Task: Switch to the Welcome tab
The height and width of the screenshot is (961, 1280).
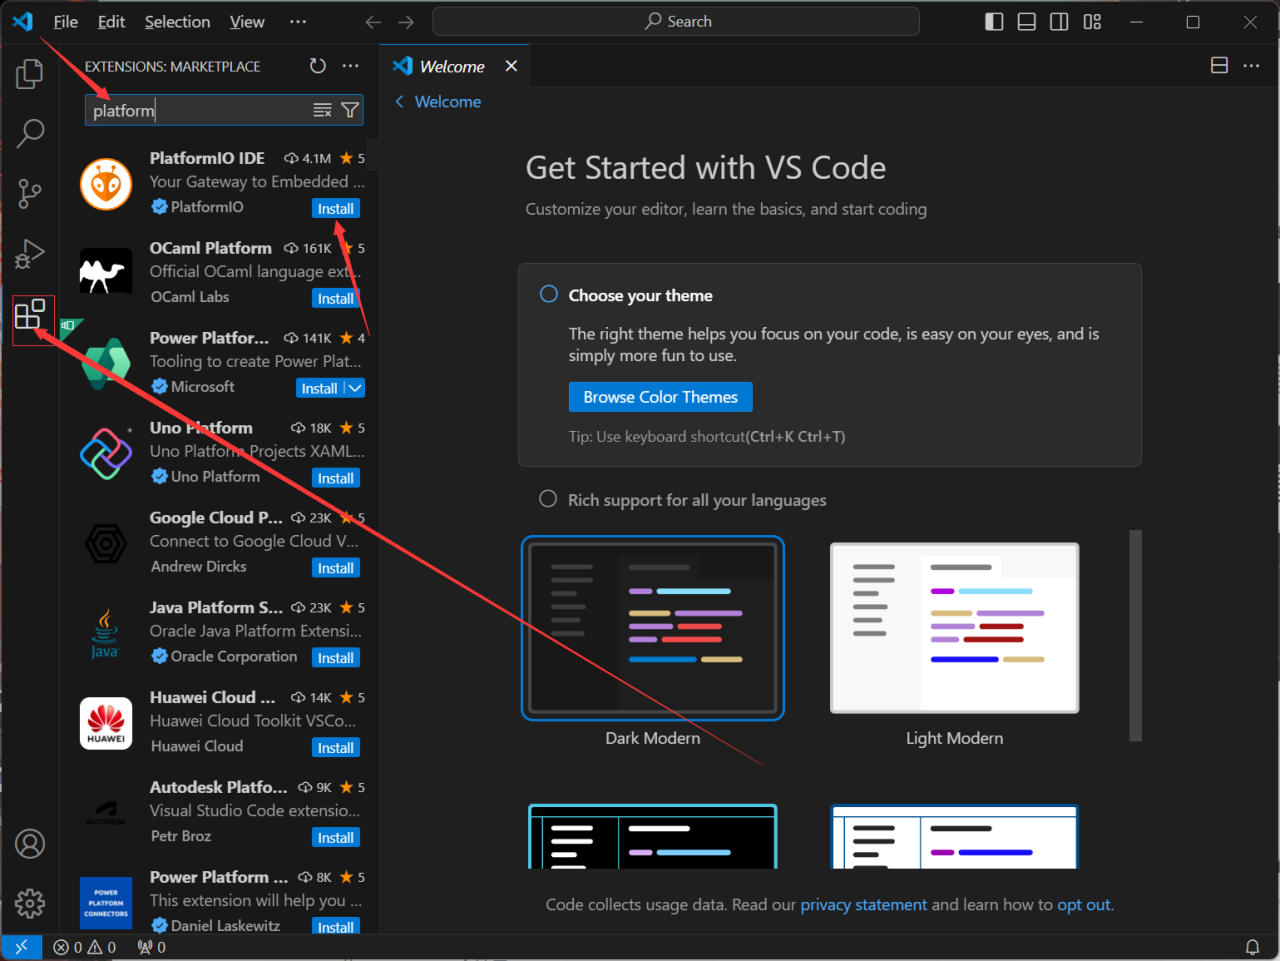Action: point(452,66)
